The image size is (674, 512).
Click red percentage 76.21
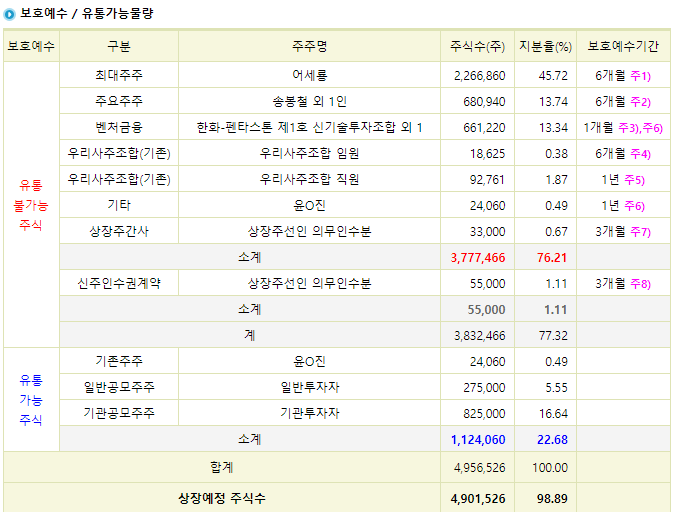tap(552, 258)
